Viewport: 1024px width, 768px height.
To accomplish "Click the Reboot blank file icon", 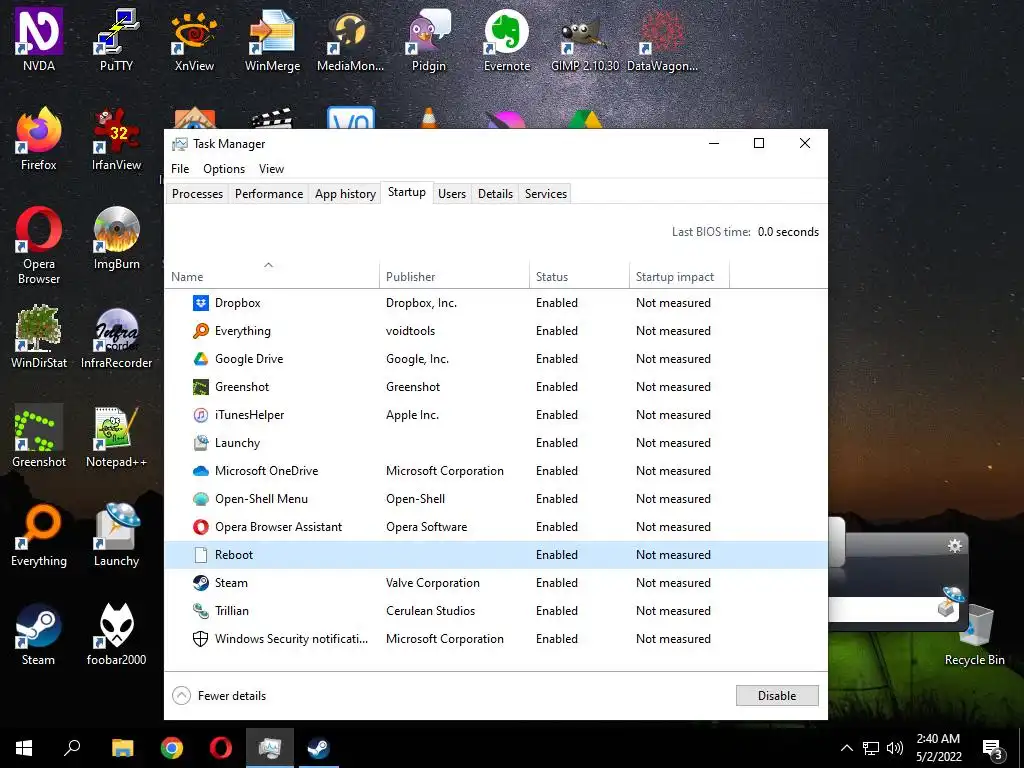I will coord(200,555).
